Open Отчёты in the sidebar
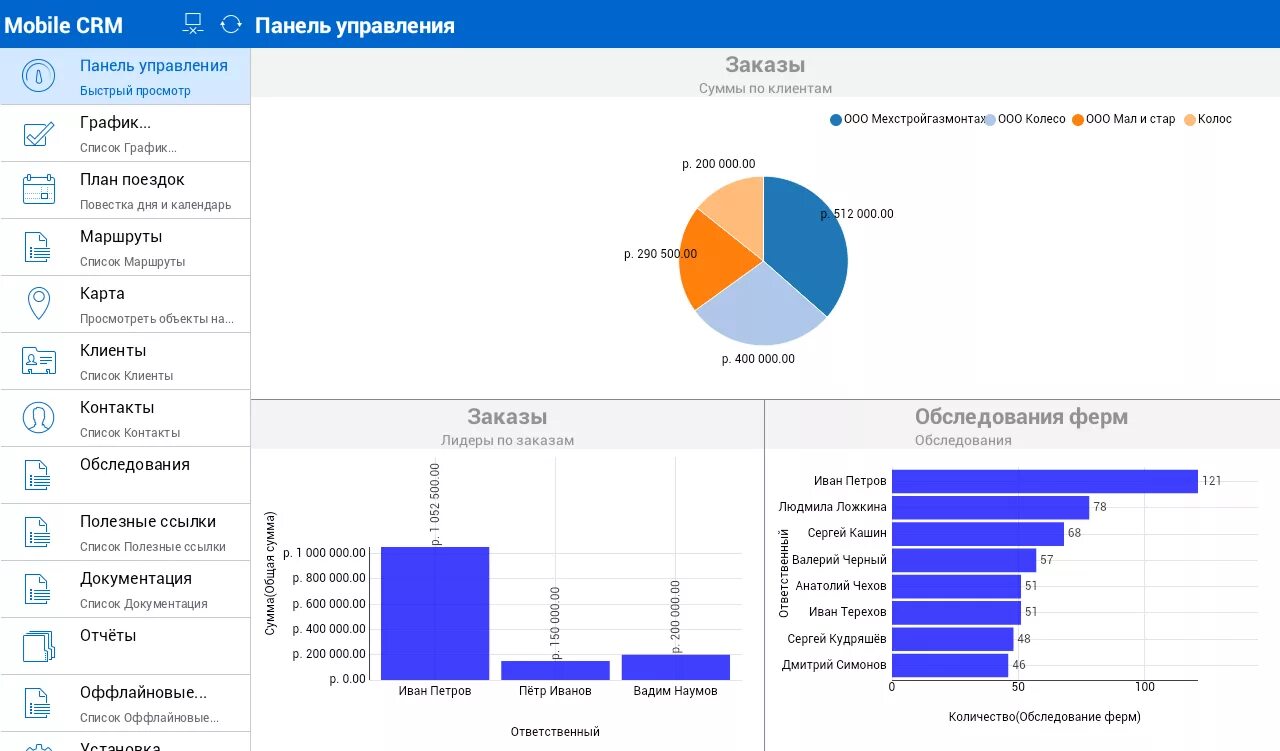The image size is (1280, 751). (125, 646)
